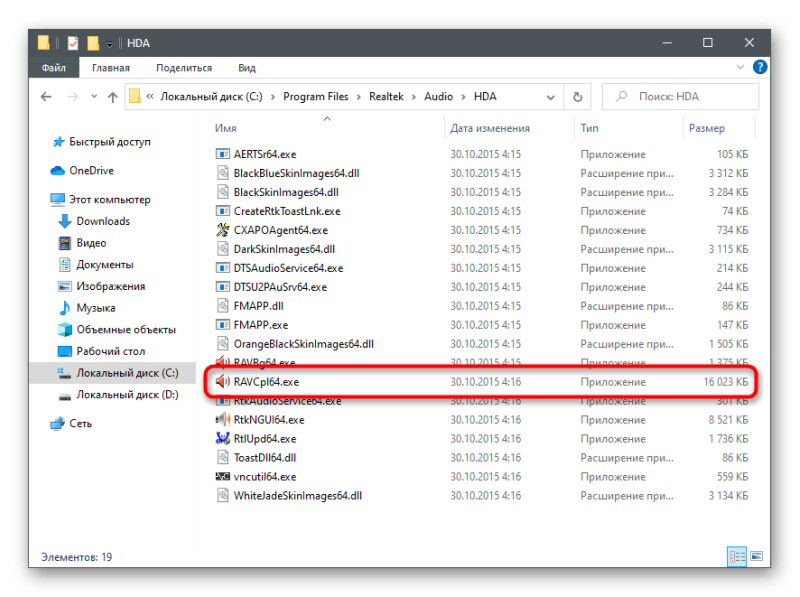Click the Видео film icon

coord(65,243)
